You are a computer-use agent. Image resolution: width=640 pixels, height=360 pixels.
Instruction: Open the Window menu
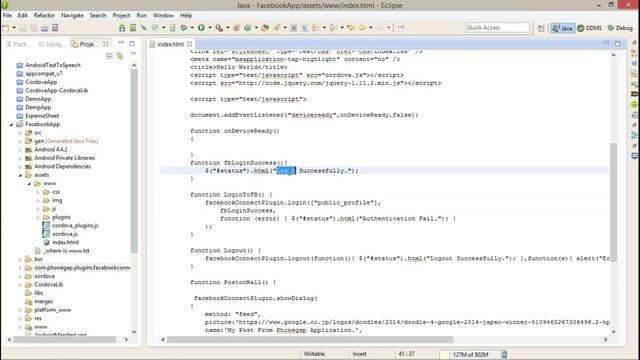(x=163, y=15)
